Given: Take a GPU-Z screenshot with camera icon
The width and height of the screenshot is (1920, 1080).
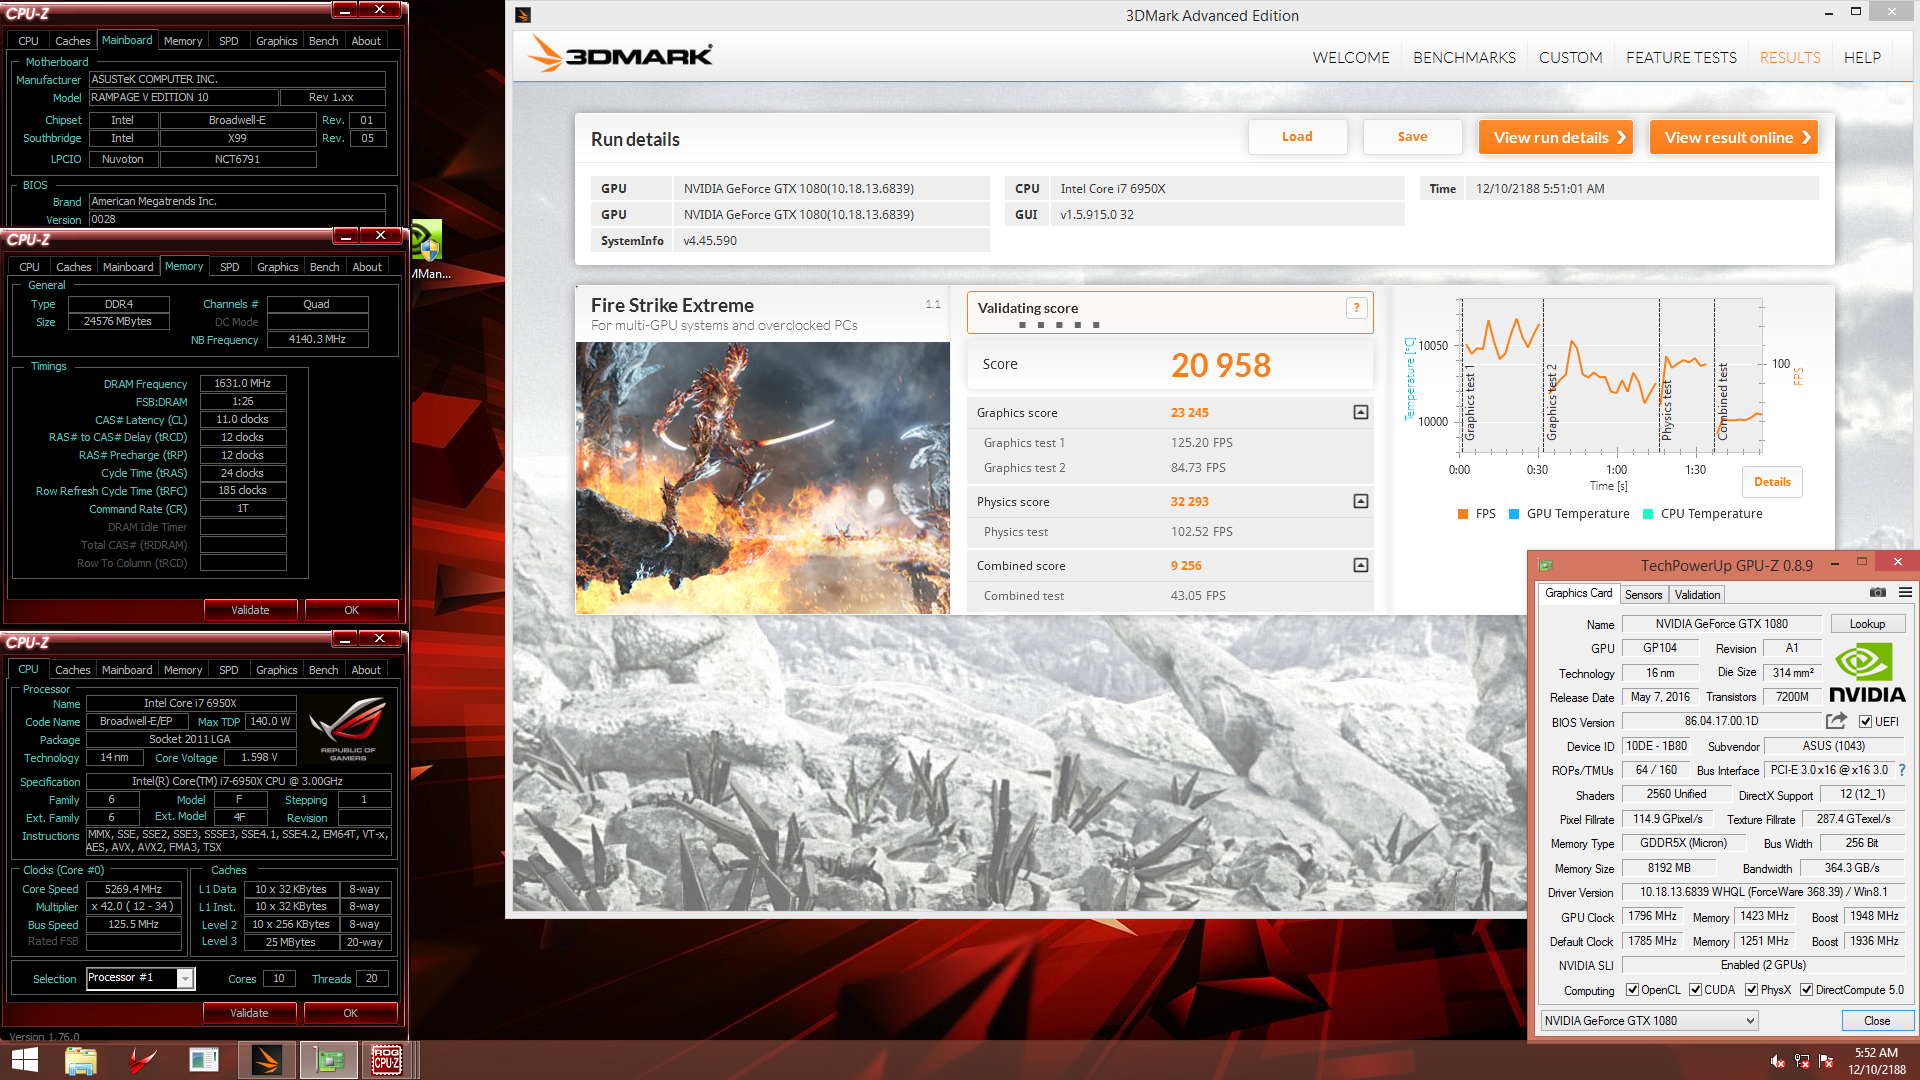Looking at the screenshot, I should coord(1878,593).
